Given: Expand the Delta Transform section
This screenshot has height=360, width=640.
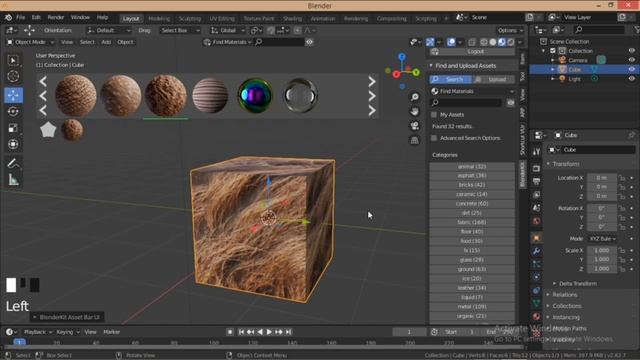Looking at the screenshot, I should tap(578, 283).
